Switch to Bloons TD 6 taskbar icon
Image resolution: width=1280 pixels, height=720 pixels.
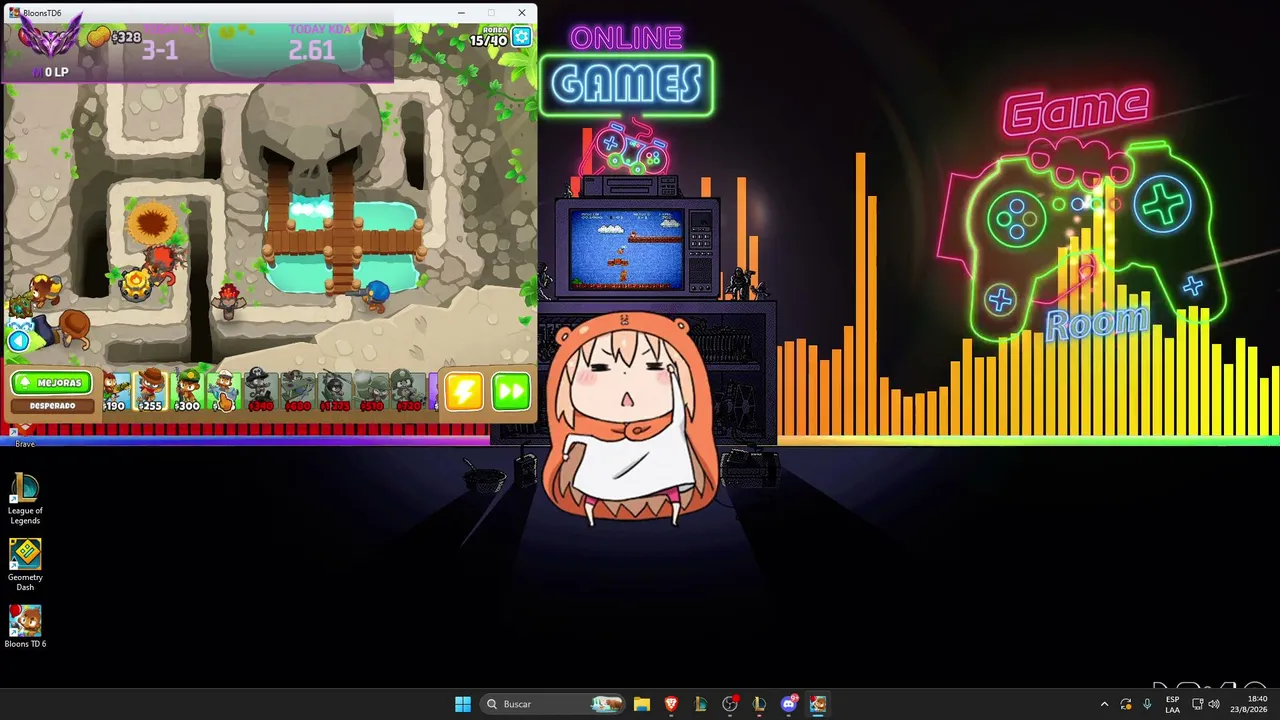click(x=818, y=704)
